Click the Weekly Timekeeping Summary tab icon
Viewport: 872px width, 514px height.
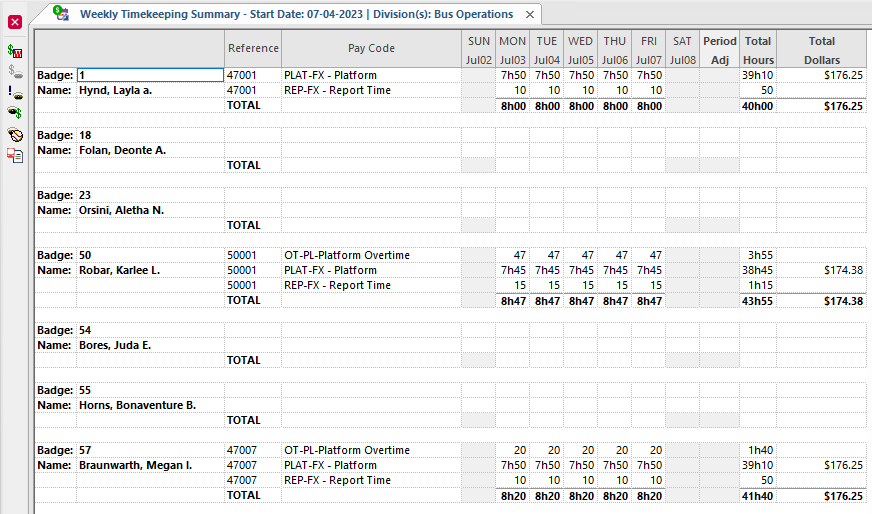[61, 14]
